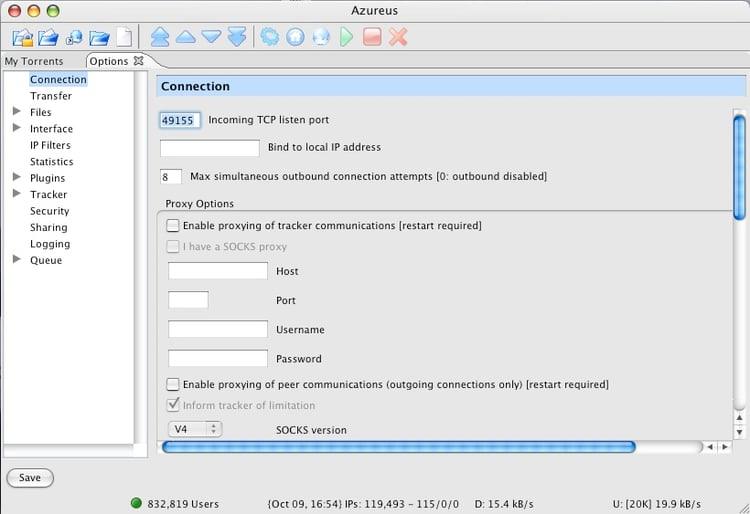Close the Options tab with its X
The height and width of the screenshot is (514, 750).
[139, 61]
